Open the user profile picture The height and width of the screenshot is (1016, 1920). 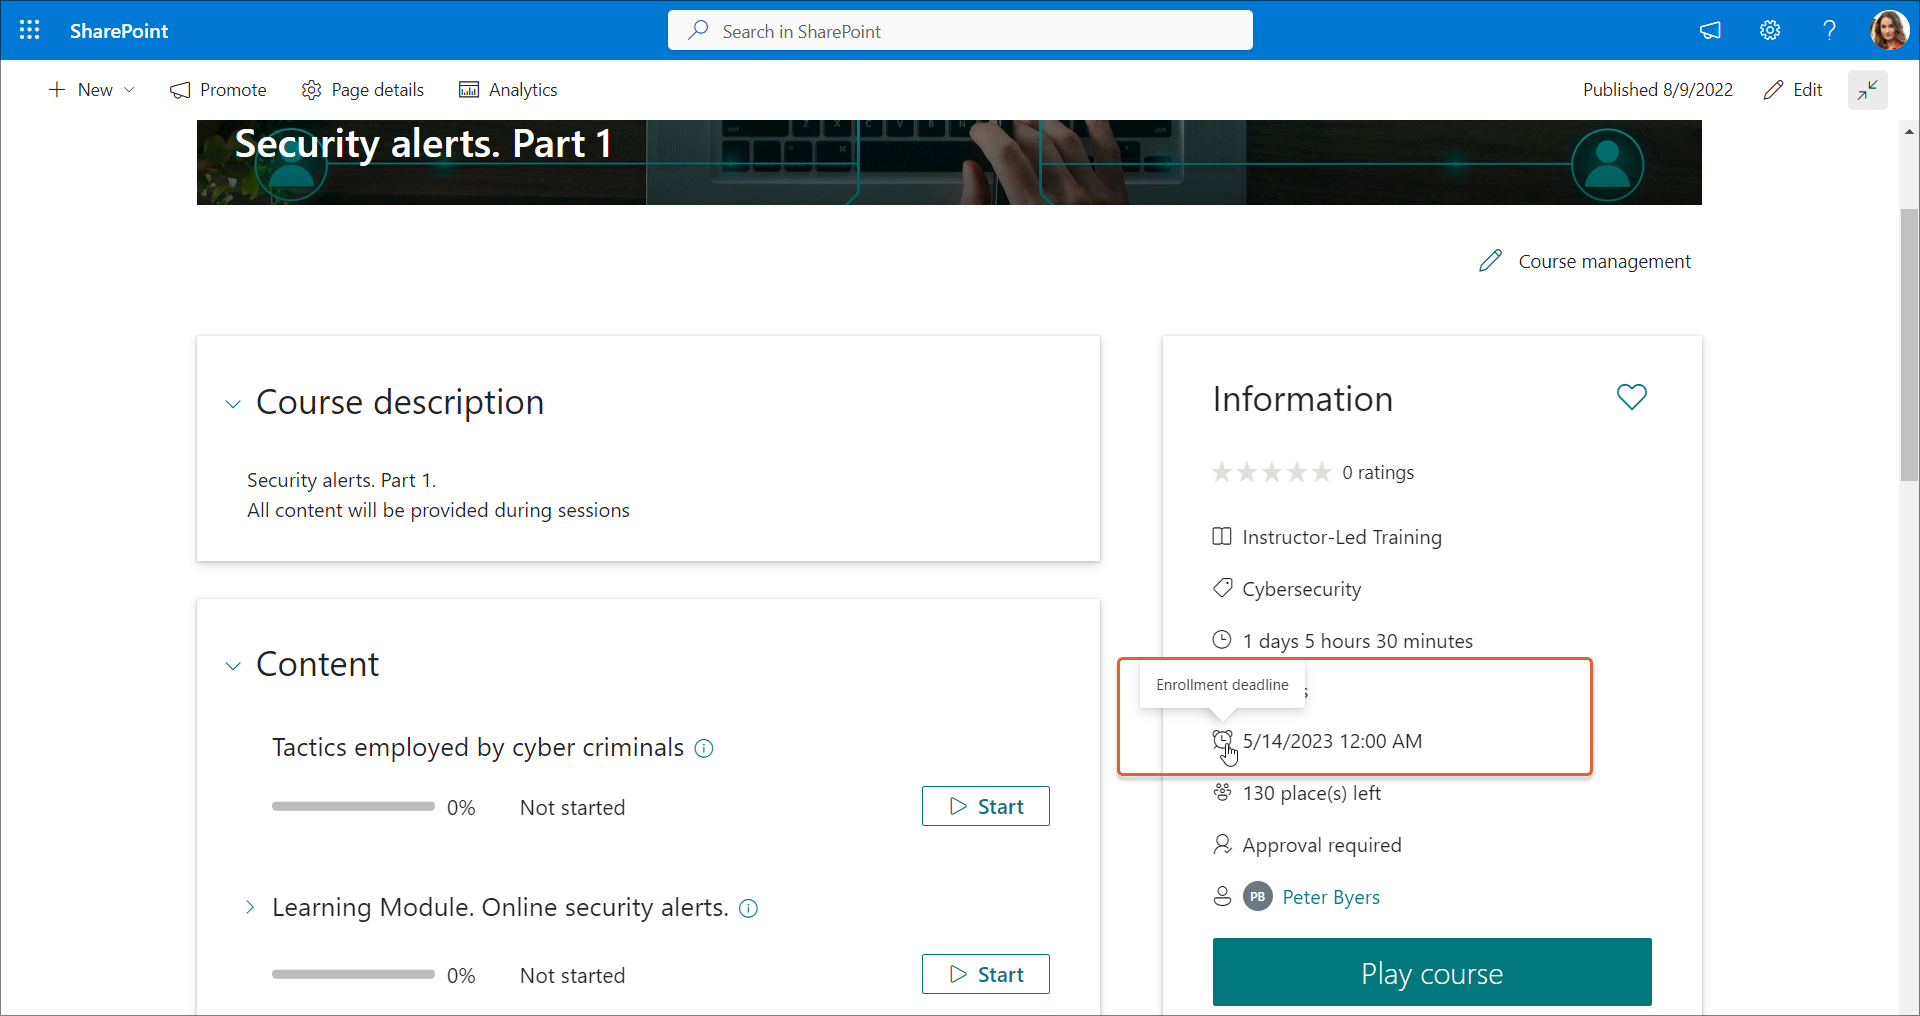pyautogui.click(x=1889, y=30)
